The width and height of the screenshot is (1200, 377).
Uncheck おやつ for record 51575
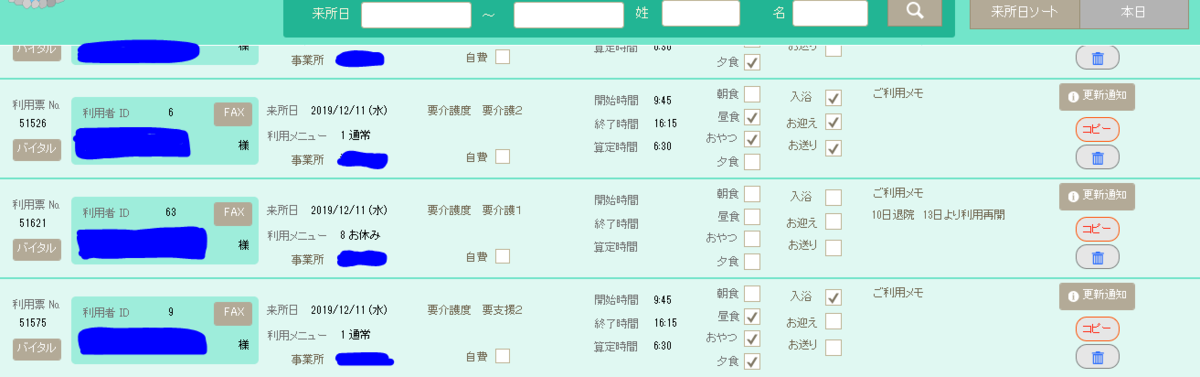[752, 338]
